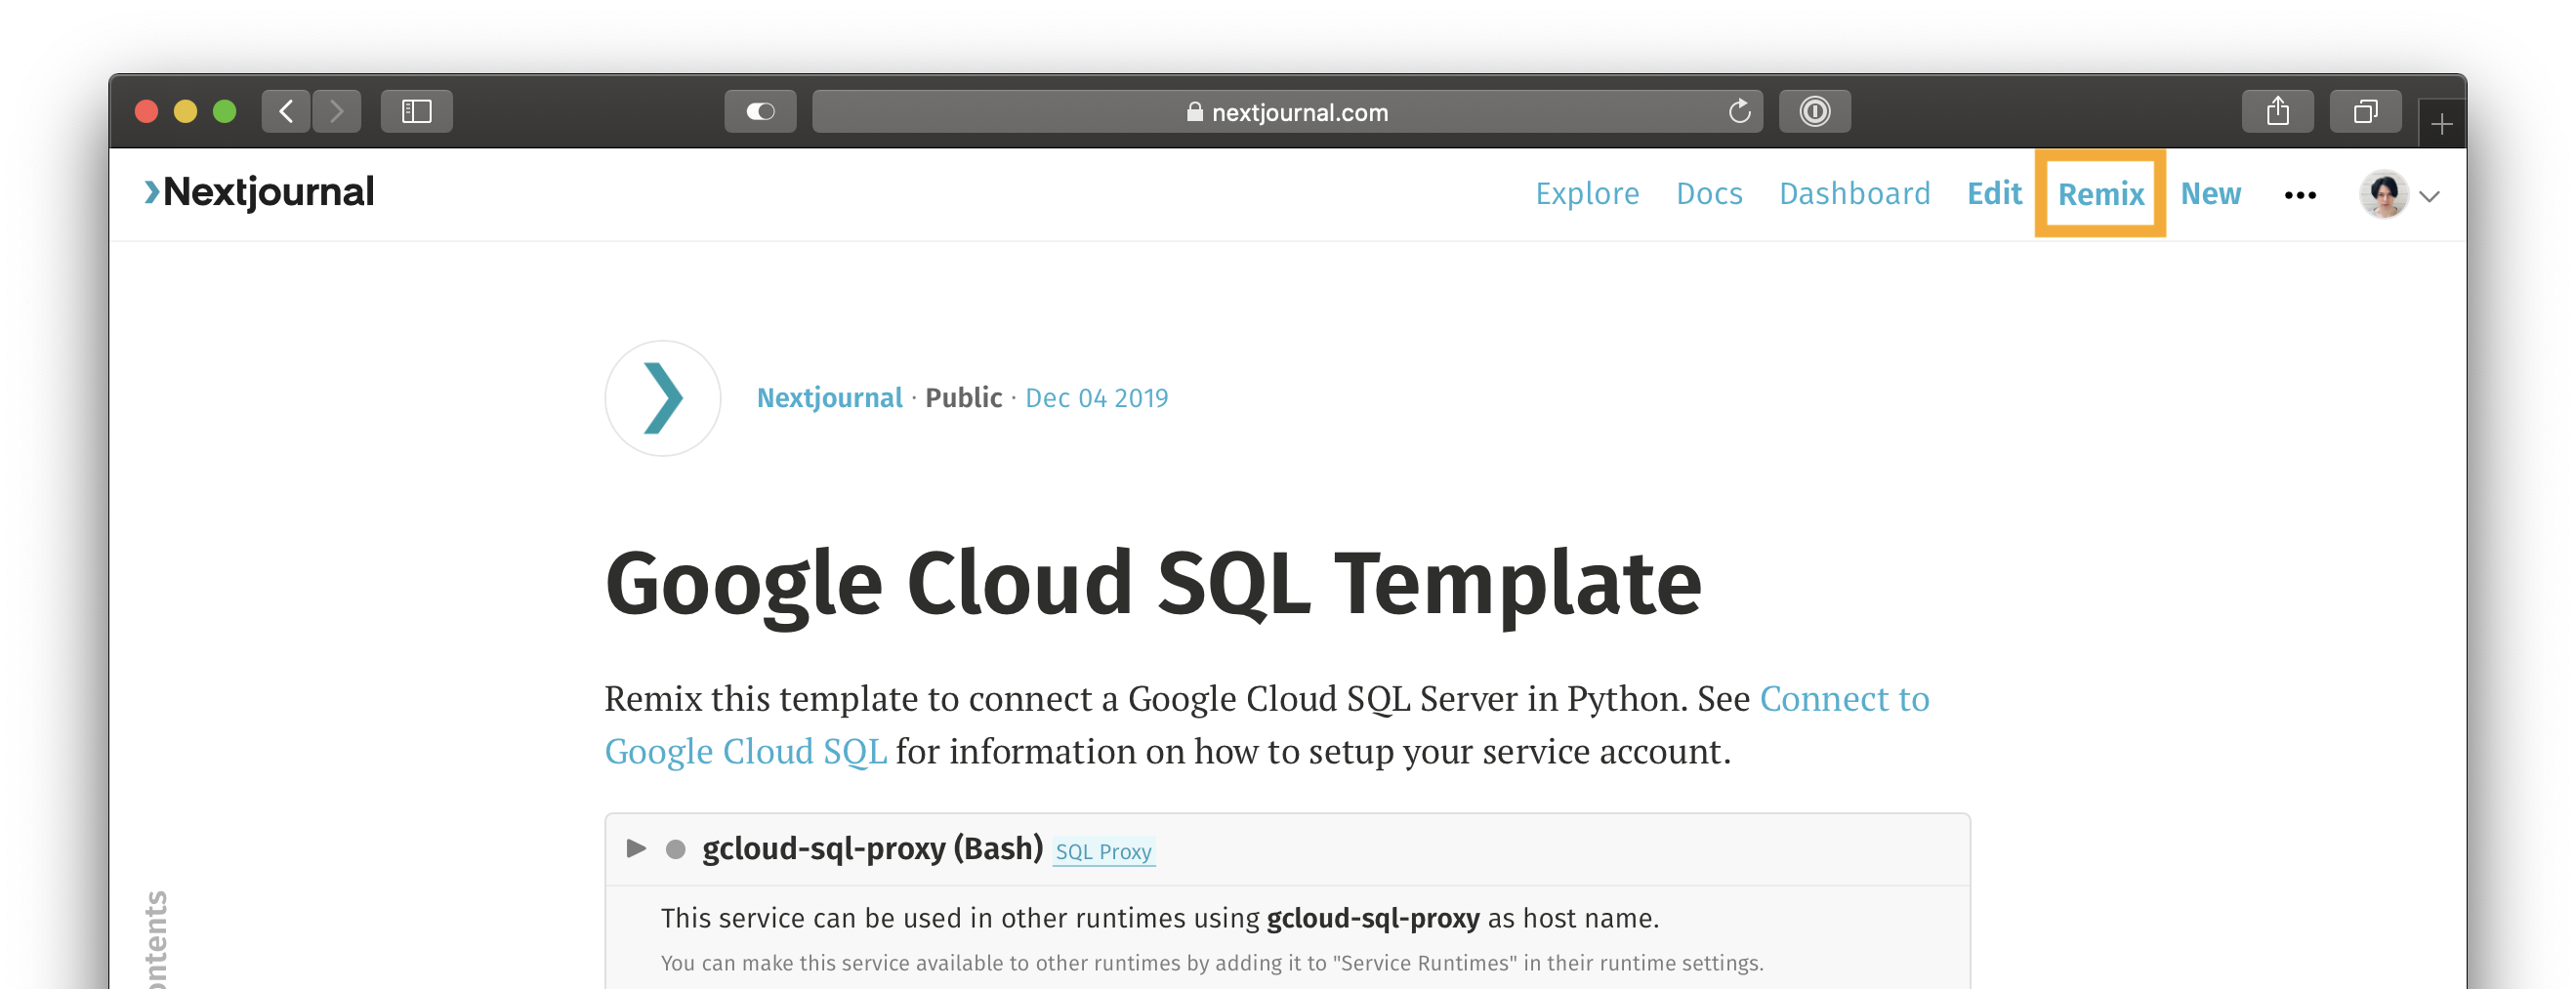This screenshot has height=989, width=2576.
Task: Show the Safari sidebar panel icon
Action: [x=416, y=111]
